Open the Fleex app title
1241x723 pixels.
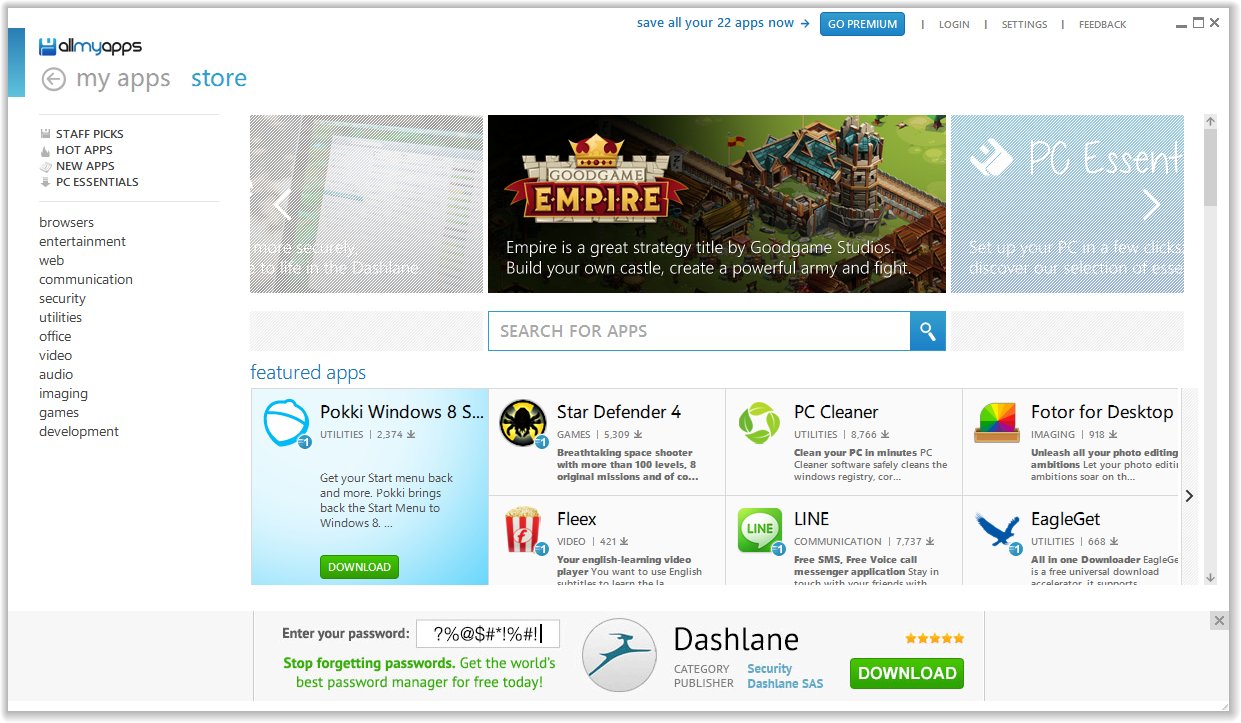click(x=577, y=519)
